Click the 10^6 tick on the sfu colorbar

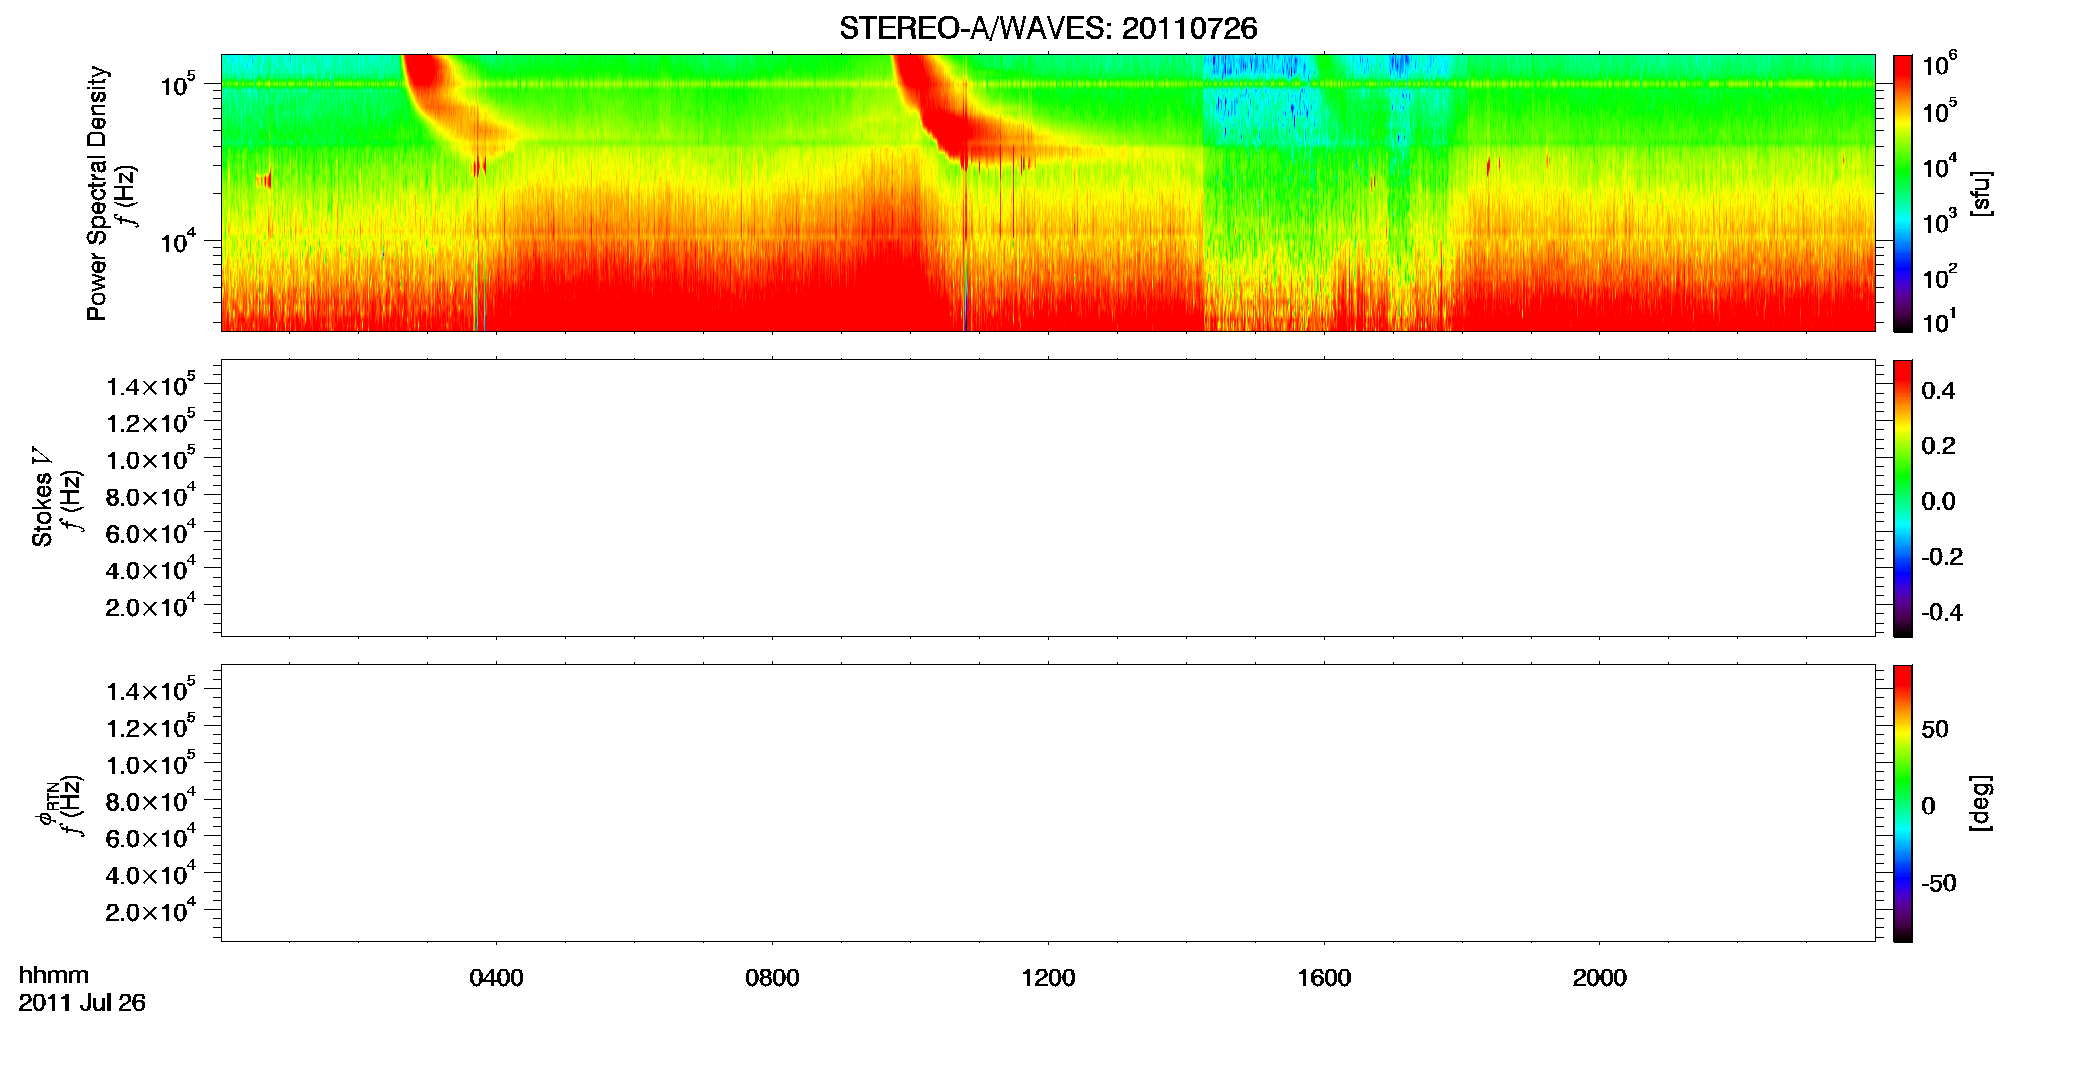pos(1940,65)
